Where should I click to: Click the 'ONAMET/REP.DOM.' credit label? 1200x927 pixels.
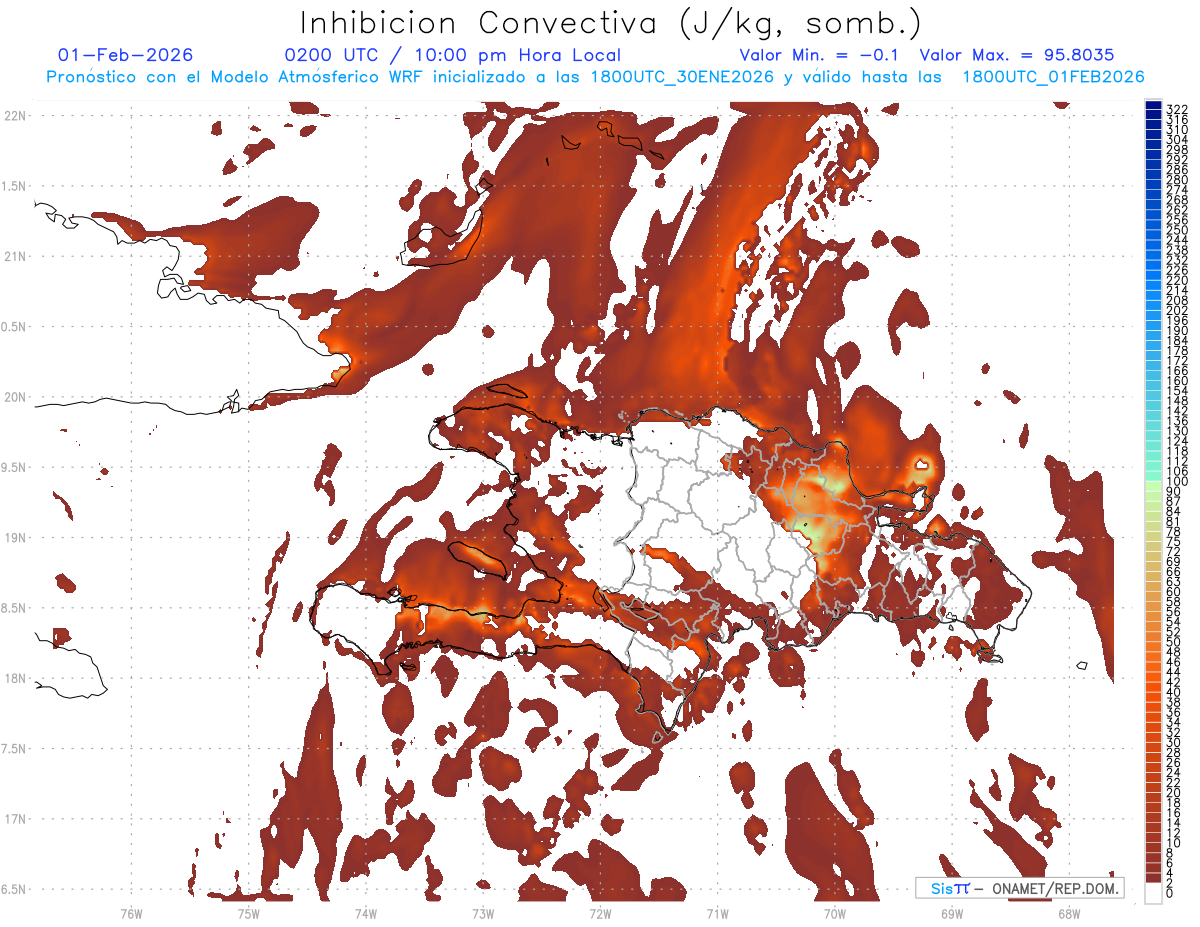click(x=1054, y=888)
